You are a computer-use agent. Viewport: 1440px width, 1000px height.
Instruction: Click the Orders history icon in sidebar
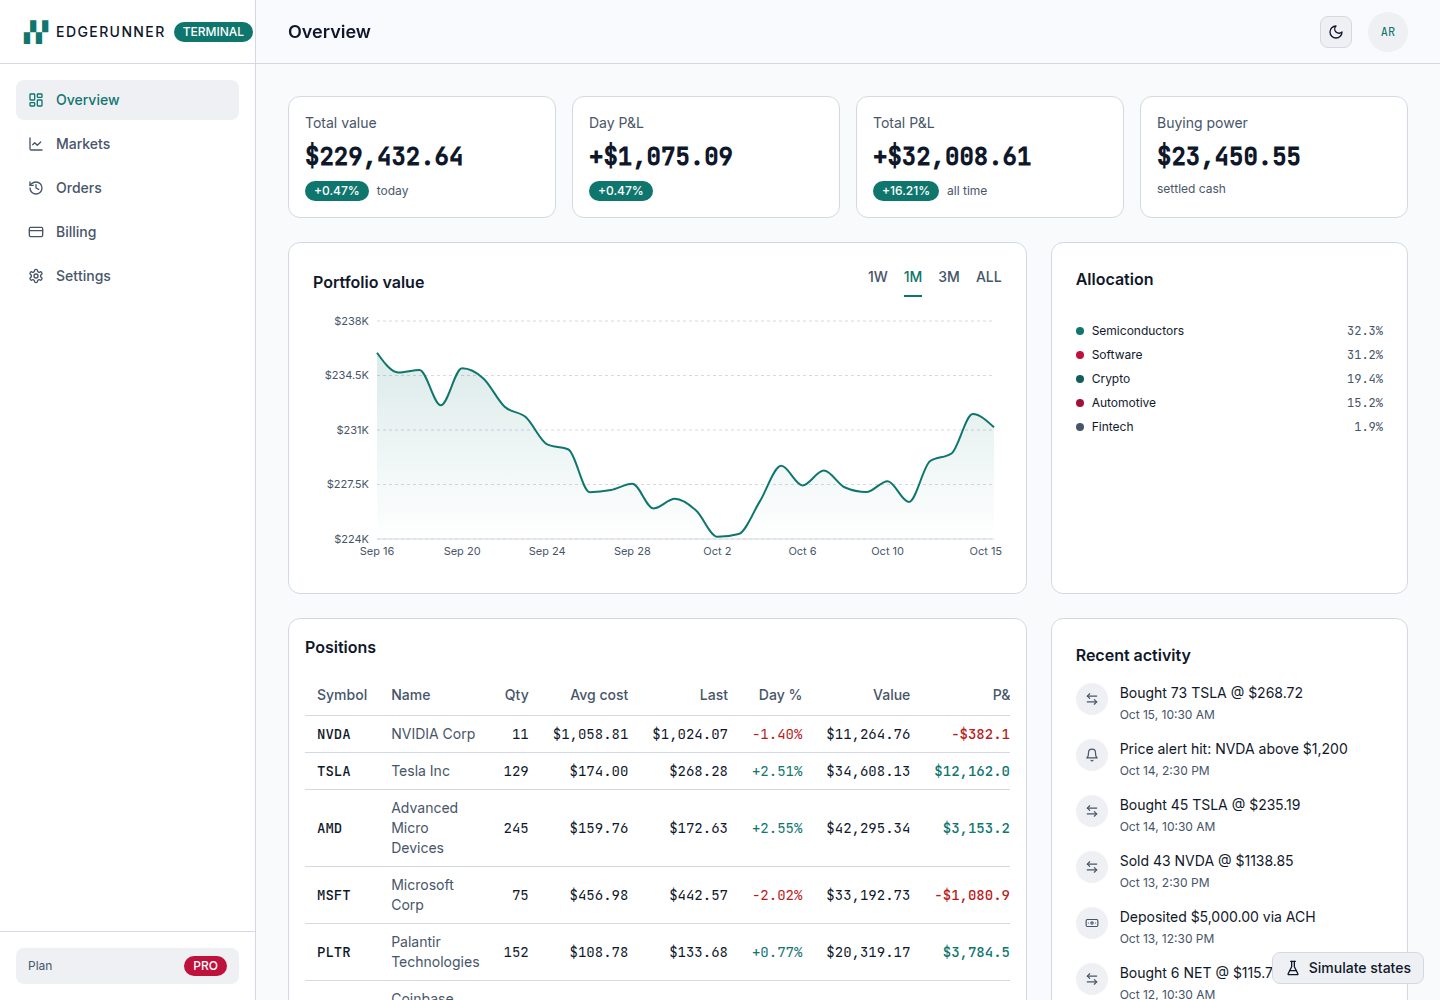36,188
